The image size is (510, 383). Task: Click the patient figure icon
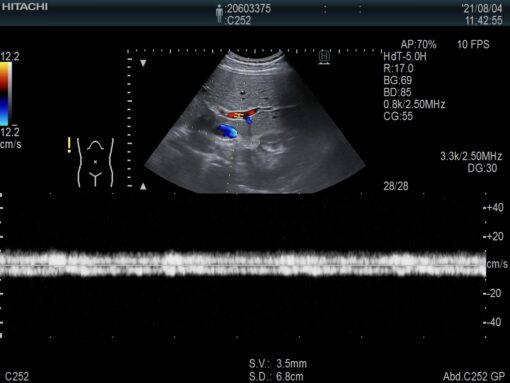tap(219, 14)
